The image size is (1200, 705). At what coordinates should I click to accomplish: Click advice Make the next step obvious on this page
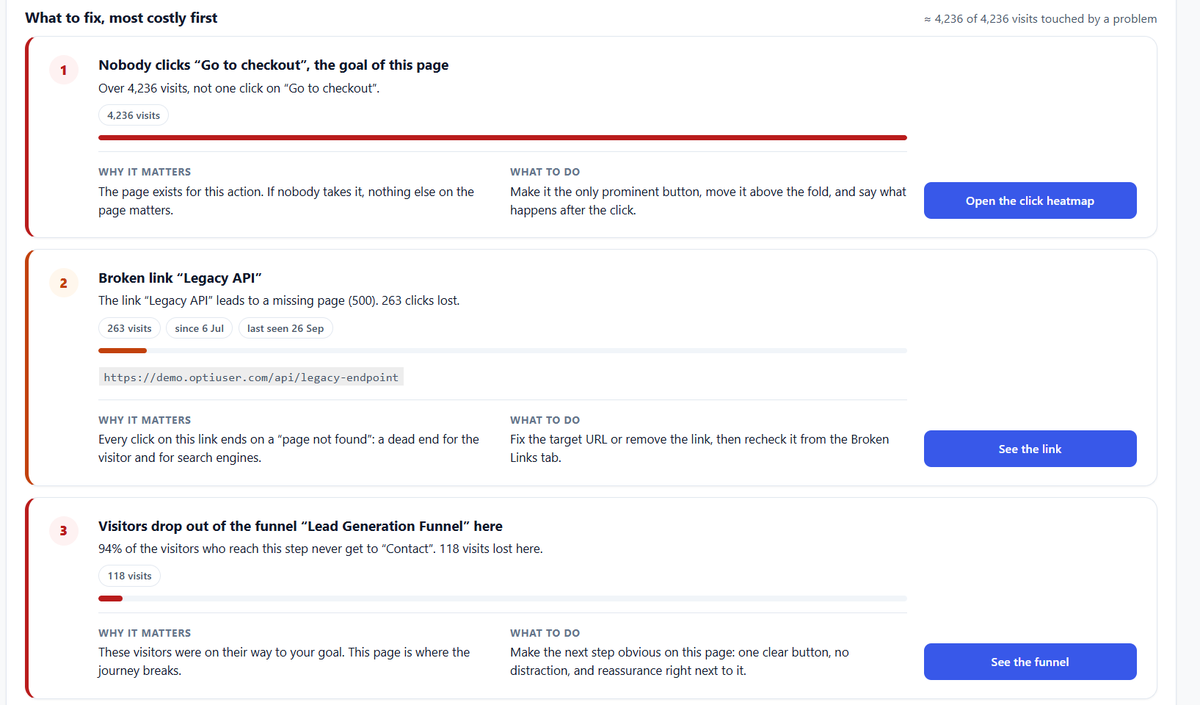679,661
